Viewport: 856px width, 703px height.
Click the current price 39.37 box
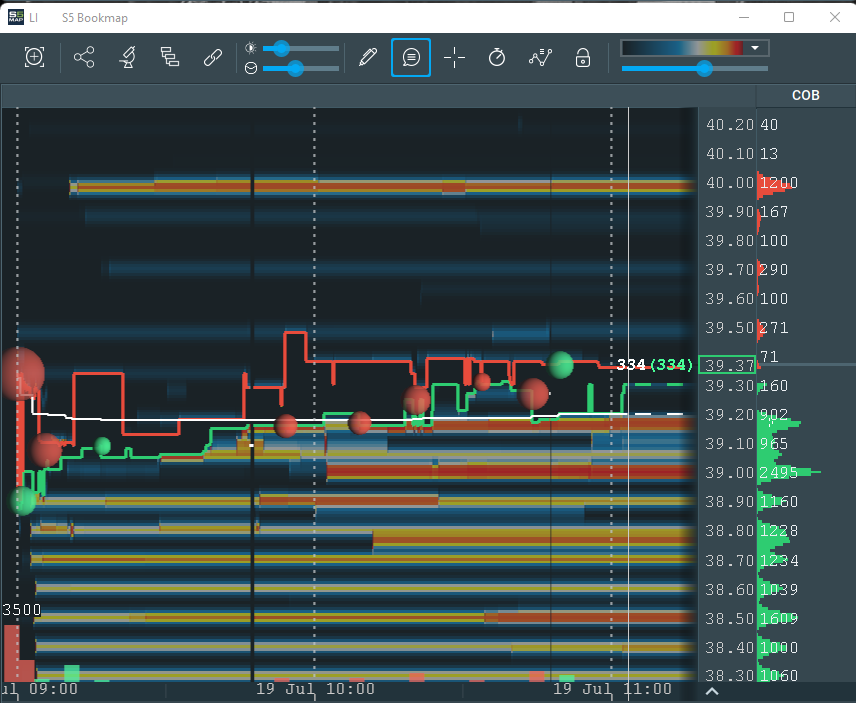(x=727, y=365)
